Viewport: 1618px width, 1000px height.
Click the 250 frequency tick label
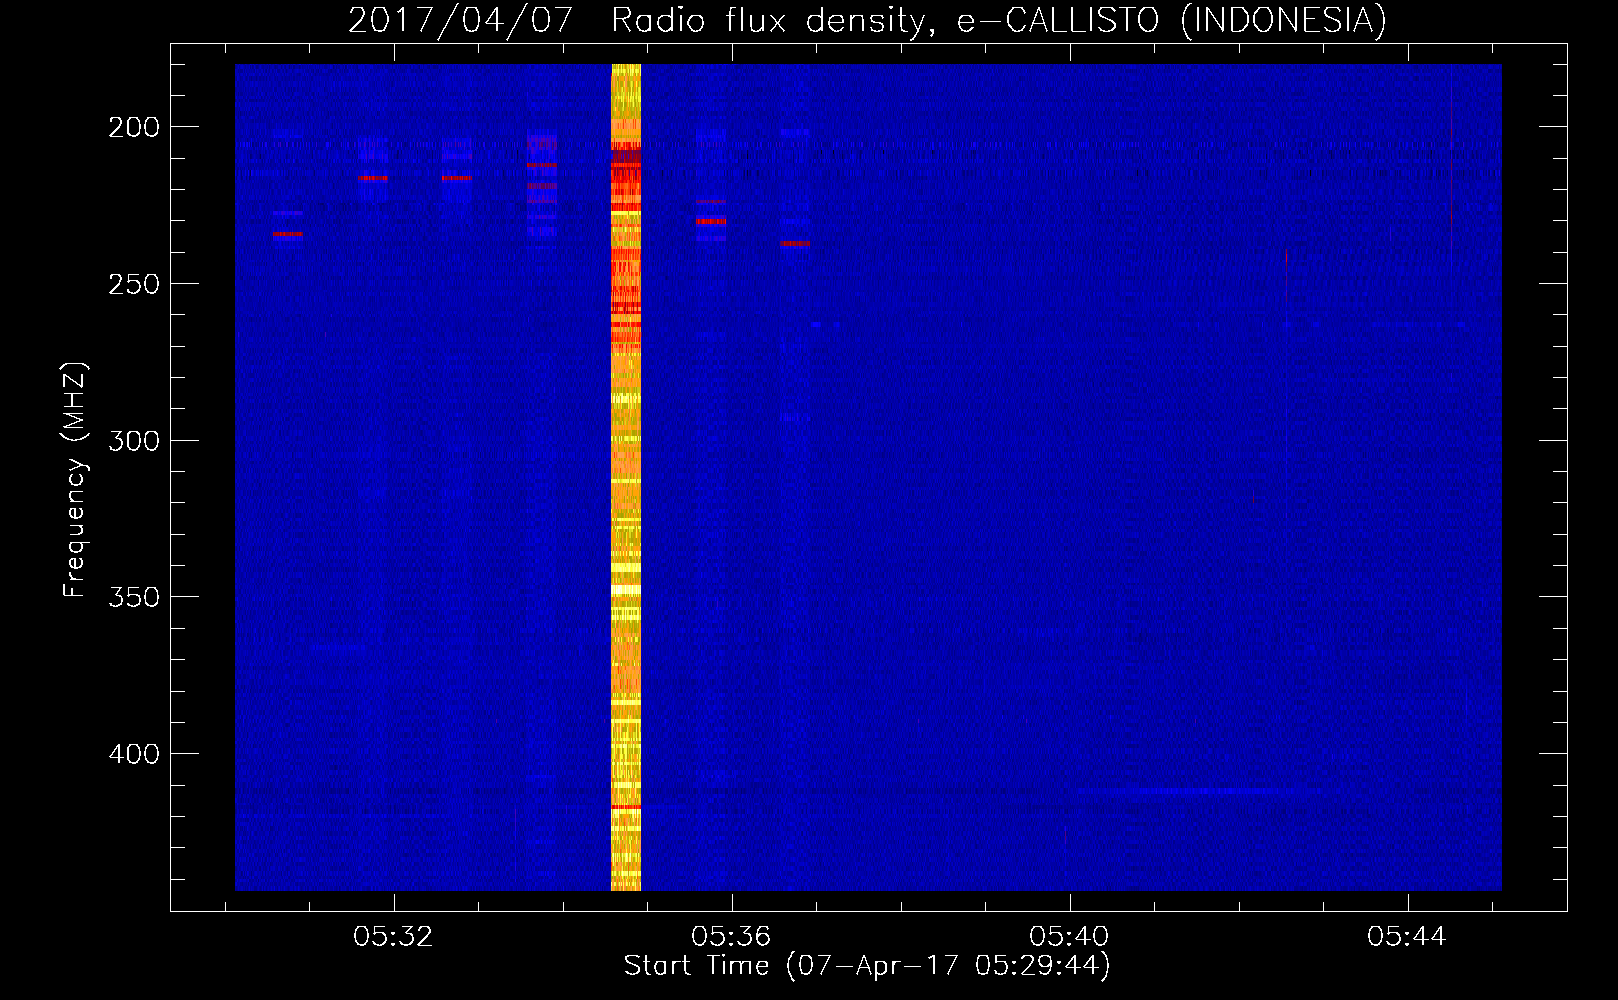pos(134,284)
